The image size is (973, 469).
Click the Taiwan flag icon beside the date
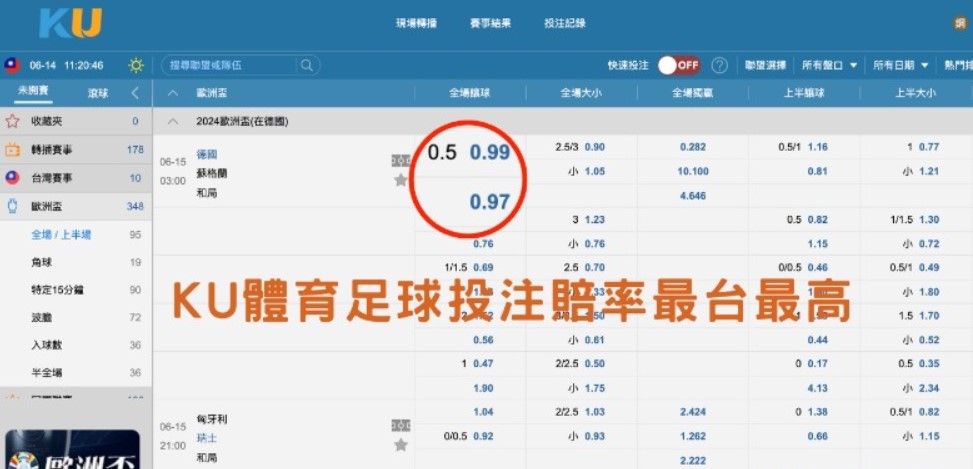[x=12, y=65]
